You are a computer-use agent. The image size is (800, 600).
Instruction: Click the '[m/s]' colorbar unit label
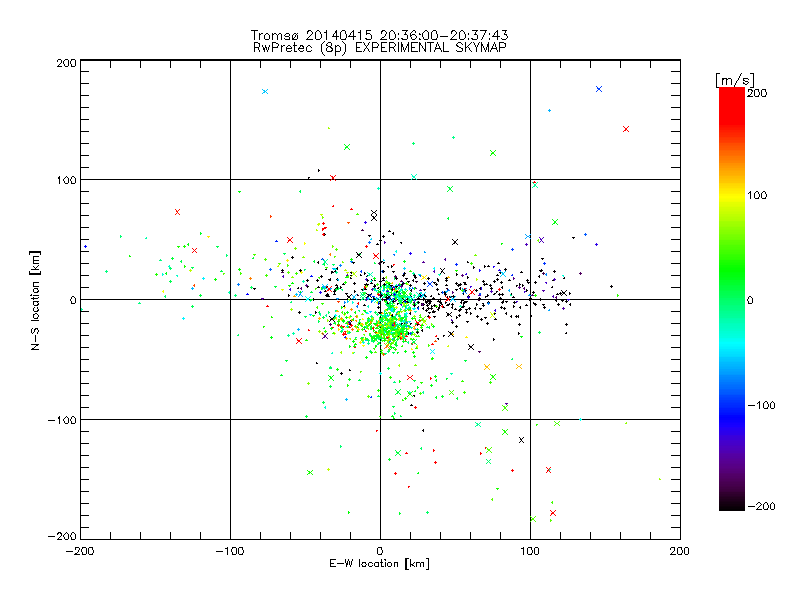point(734,80)
